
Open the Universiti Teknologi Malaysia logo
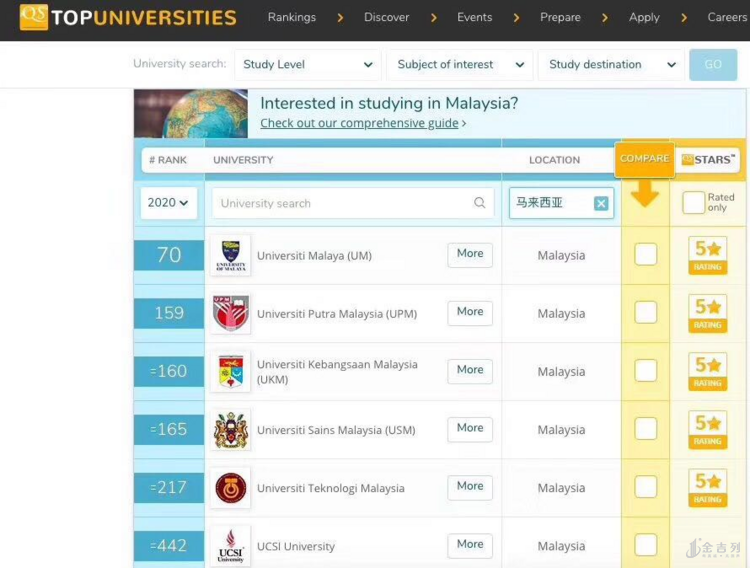click(x=231, y=488)
